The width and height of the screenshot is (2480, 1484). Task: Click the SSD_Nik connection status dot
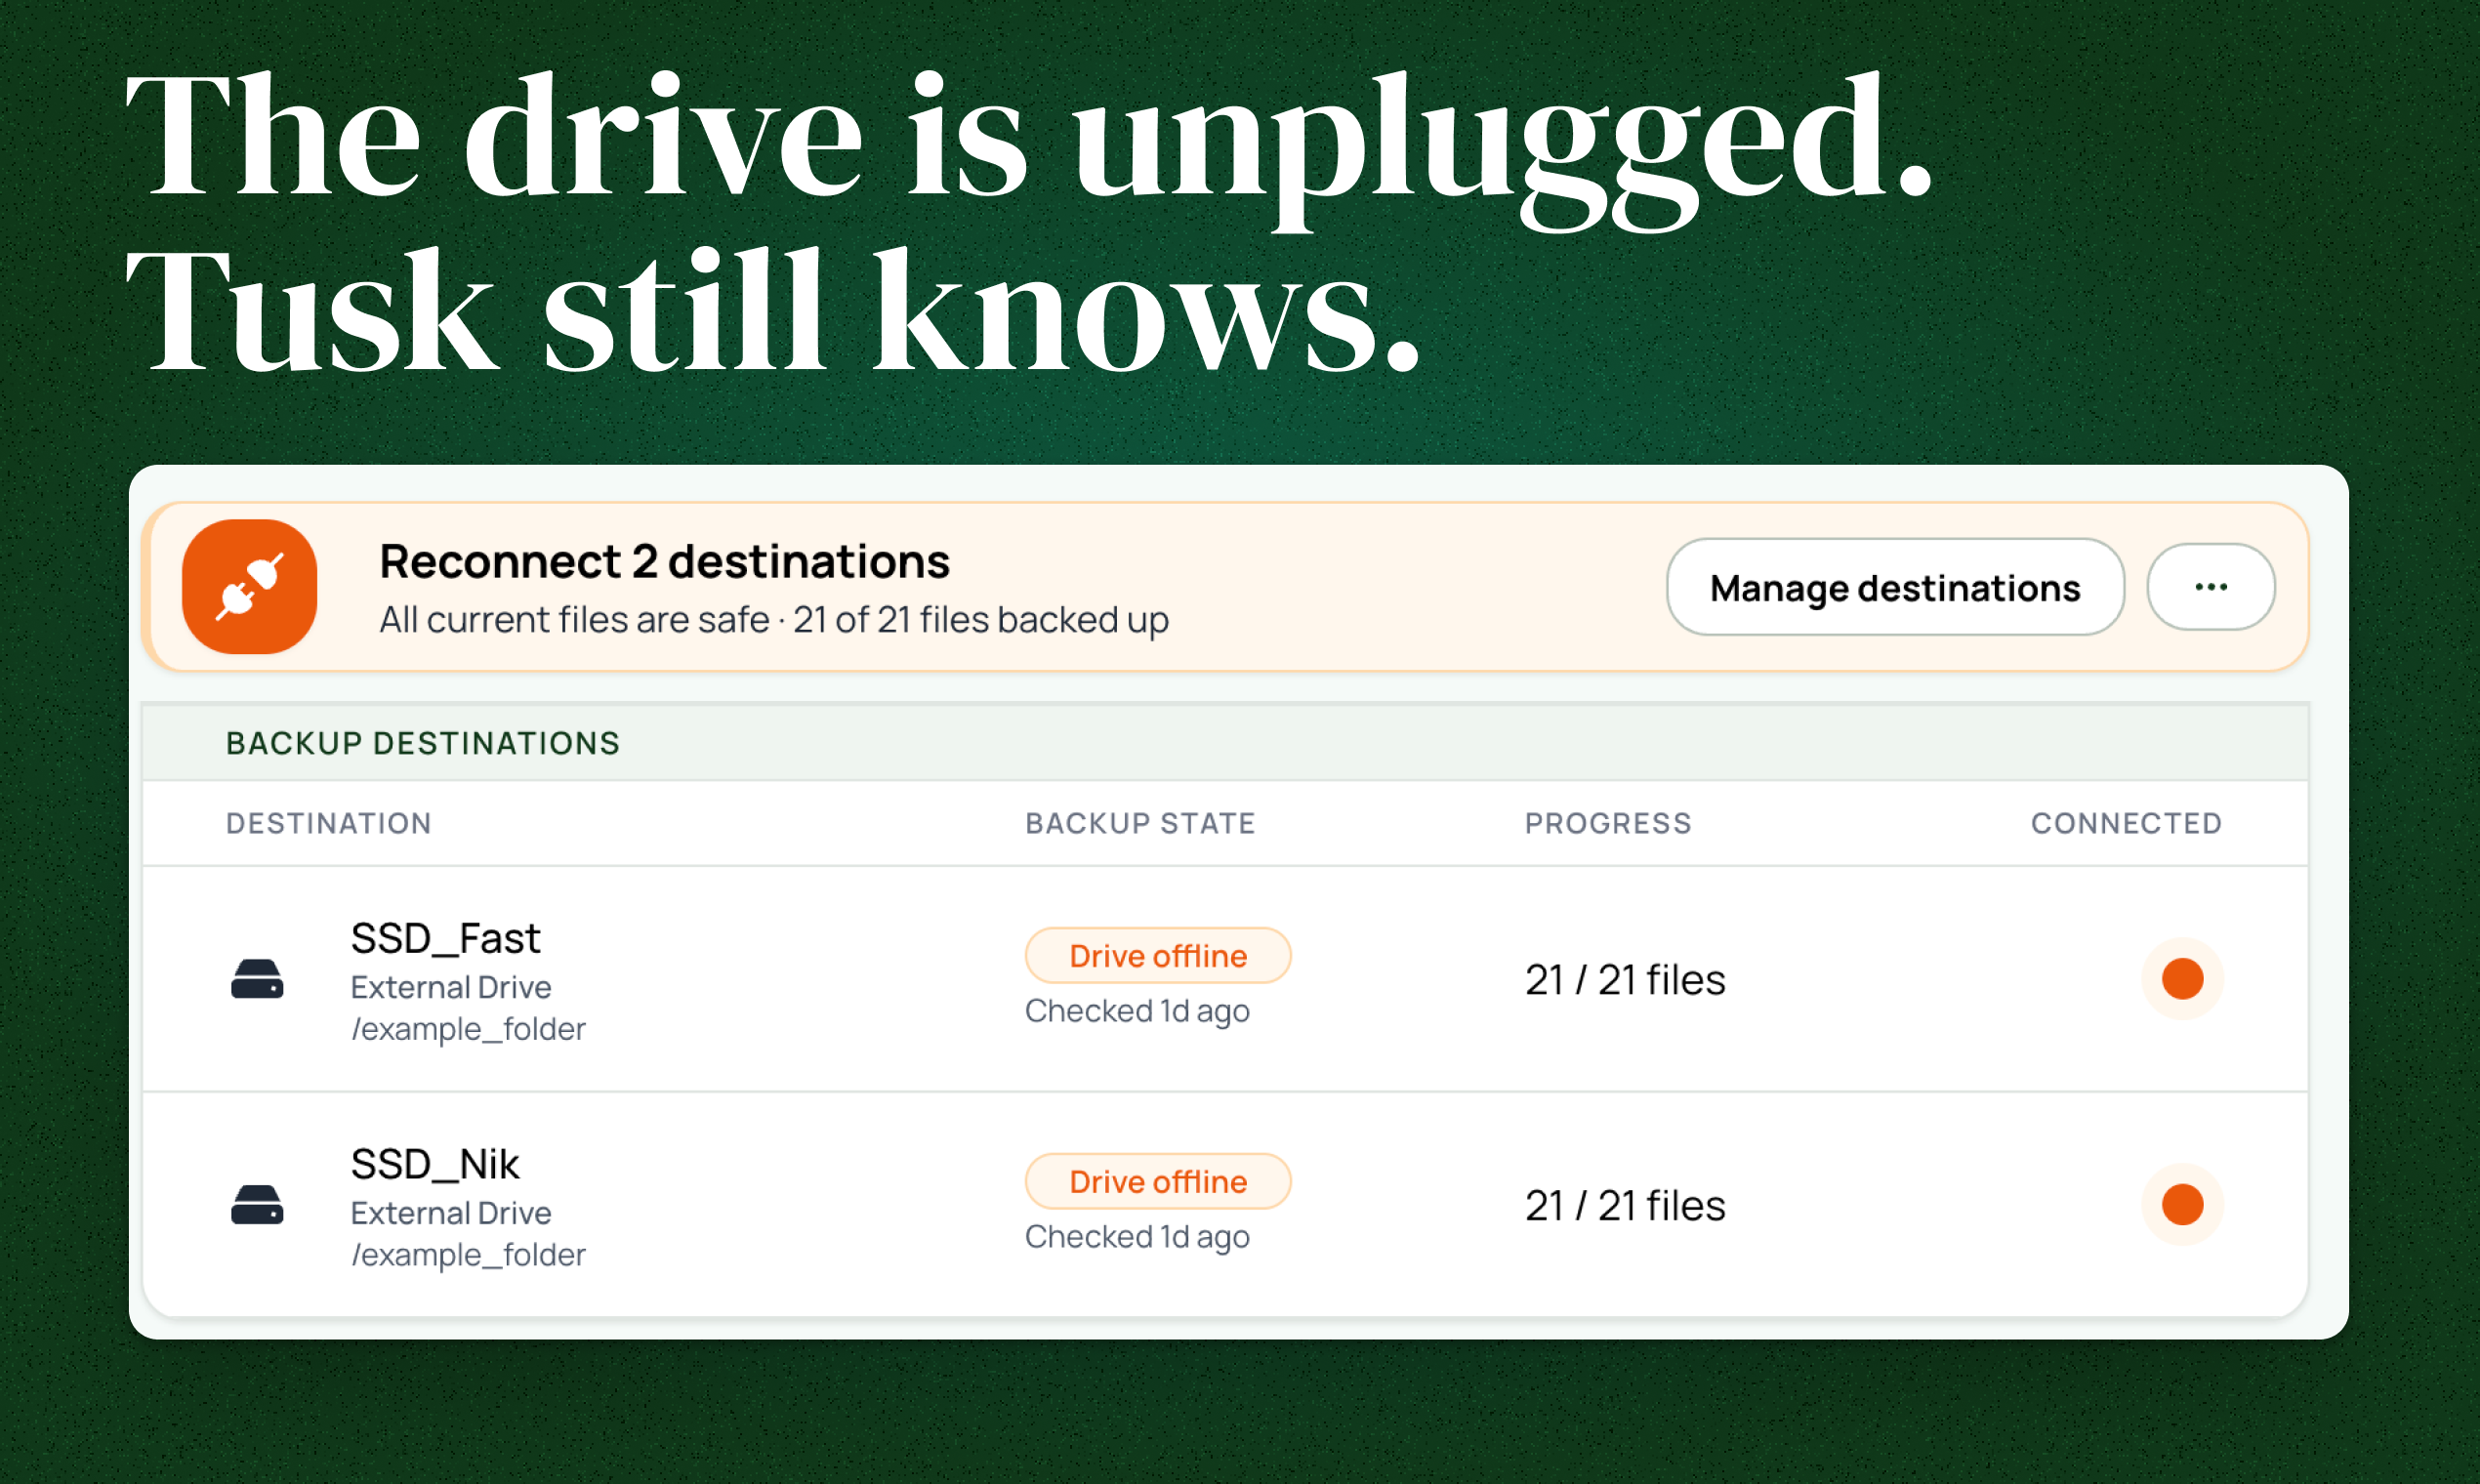click(x=2182, y=1205)
